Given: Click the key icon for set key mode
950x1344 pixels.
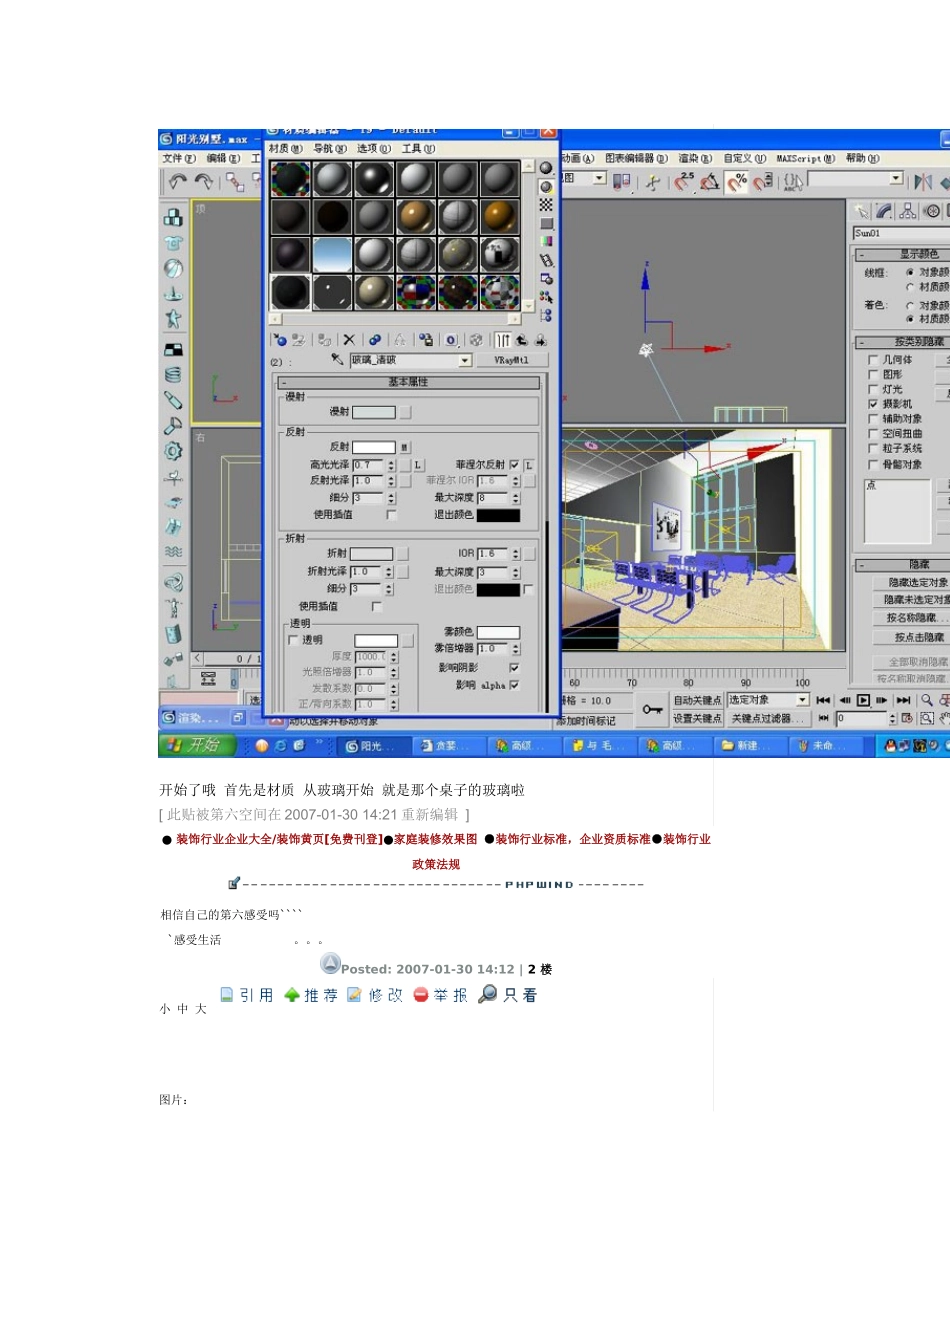Looking at the screenshot, I should click(653, 709).
